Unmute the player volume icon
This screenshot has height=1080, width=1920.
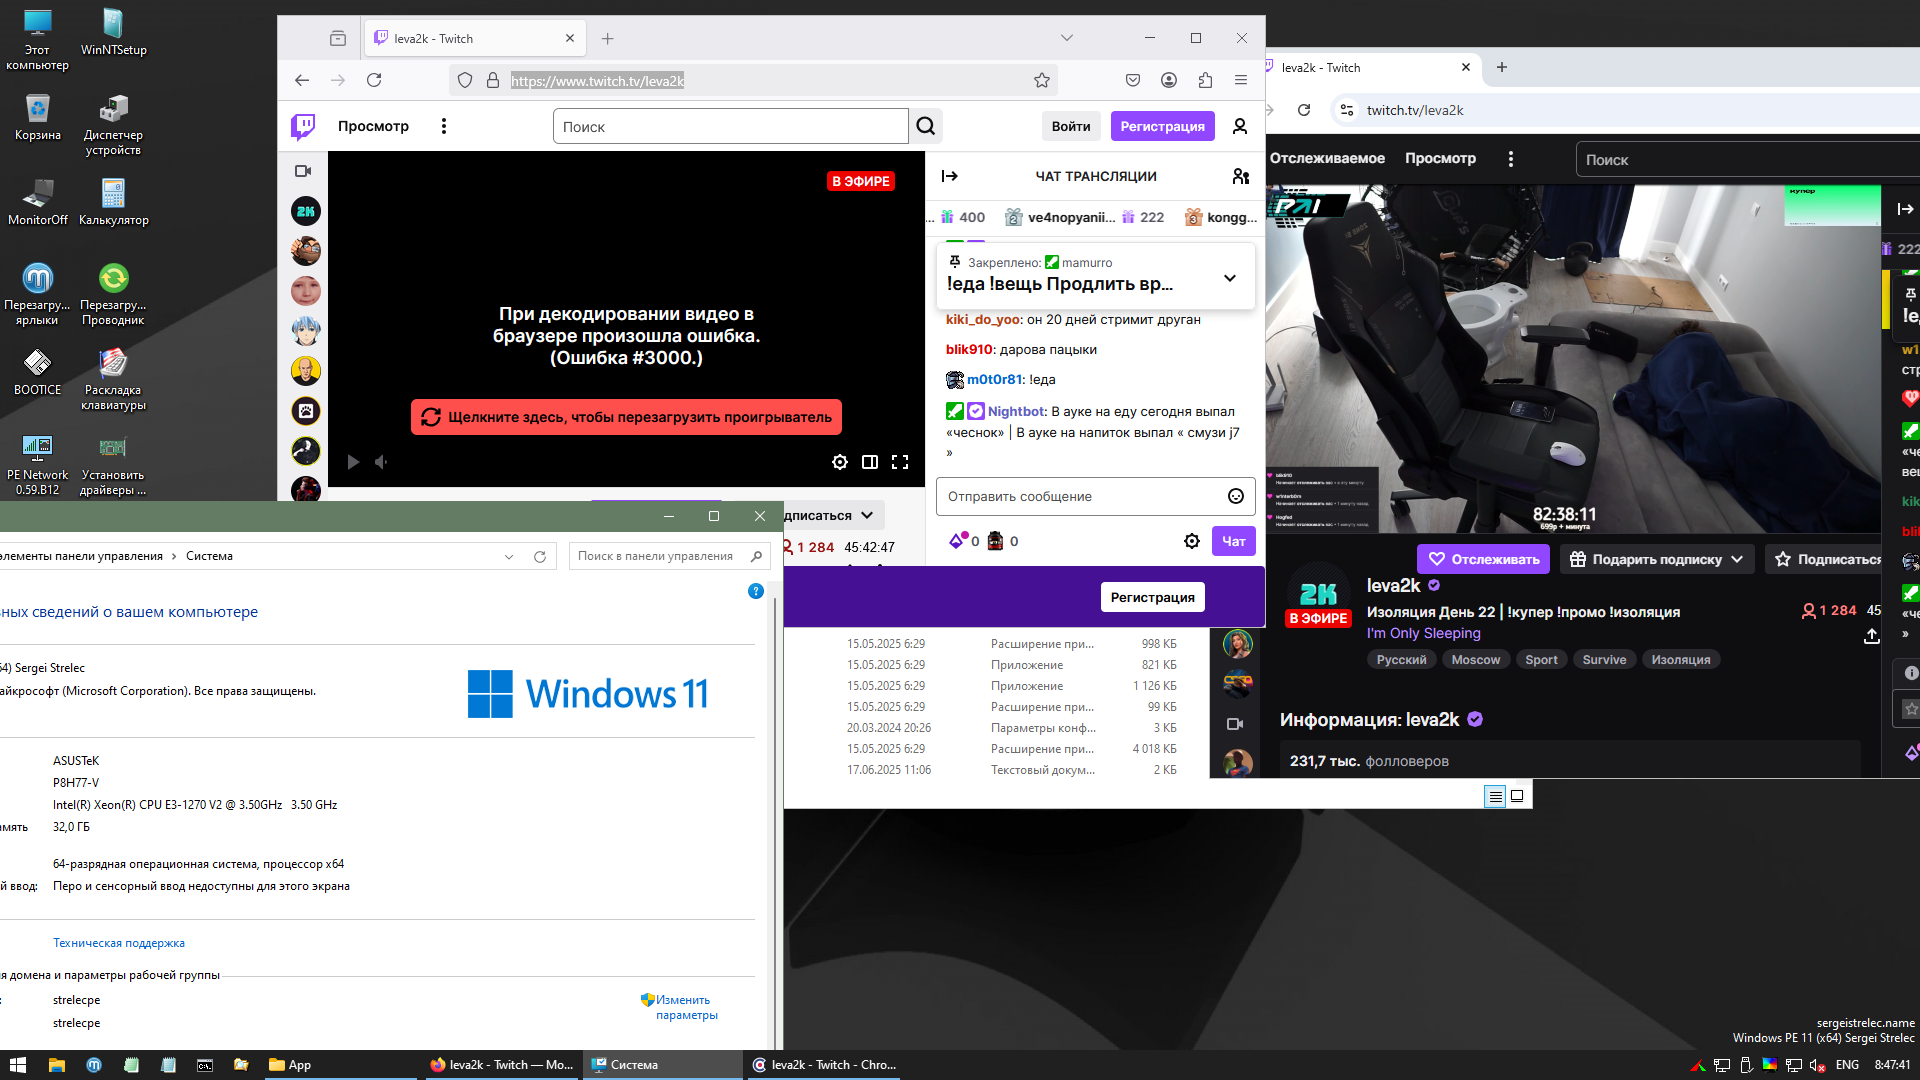[x=381, y=462]
